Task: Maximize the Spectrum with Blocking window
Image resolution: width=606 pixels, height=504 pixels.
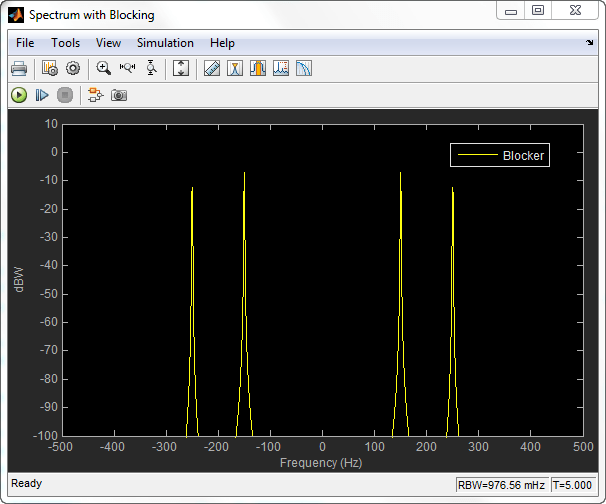Action: 538,10
